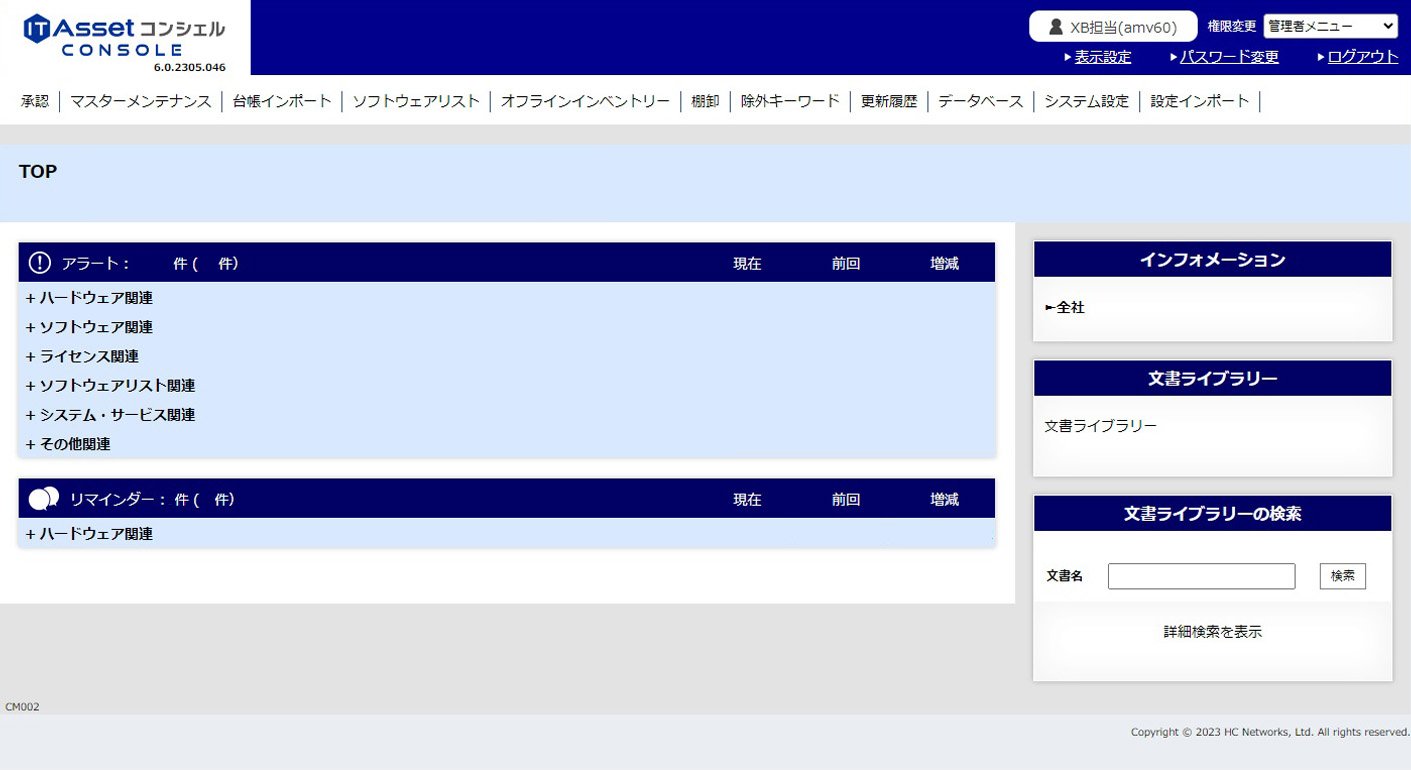Click the TOP page heading
Image resolution: width=1411 pixels, height=770 pixels.
coord(38,172)
